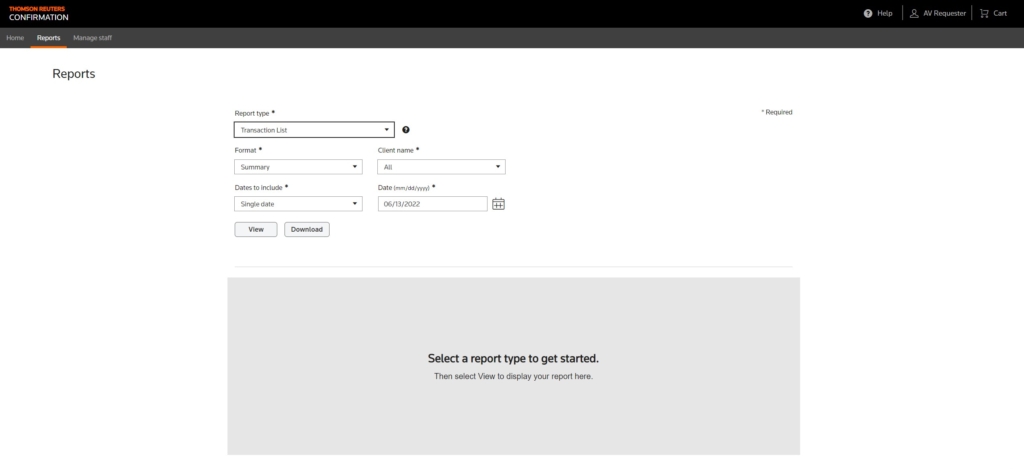This screenshot has width=1024, height=469.
Task: Open the shopping cart icon
Action: coord(984,13)
